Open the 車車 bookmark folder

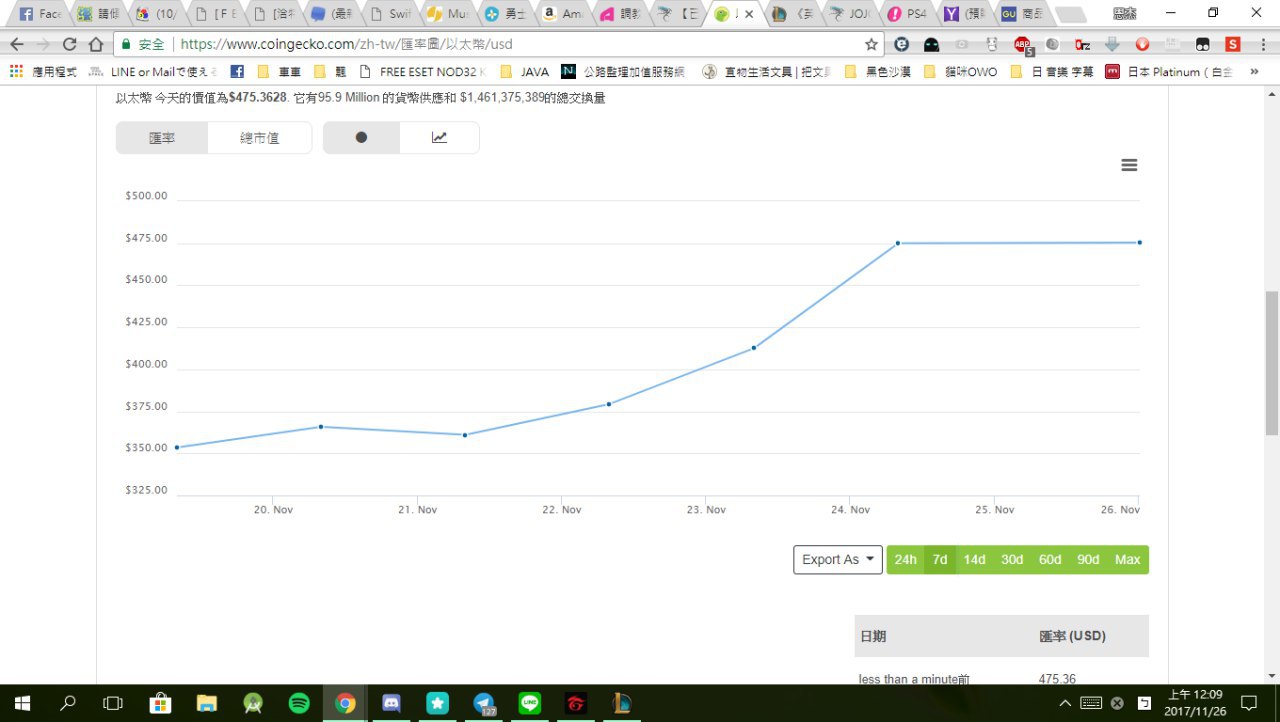280,72
